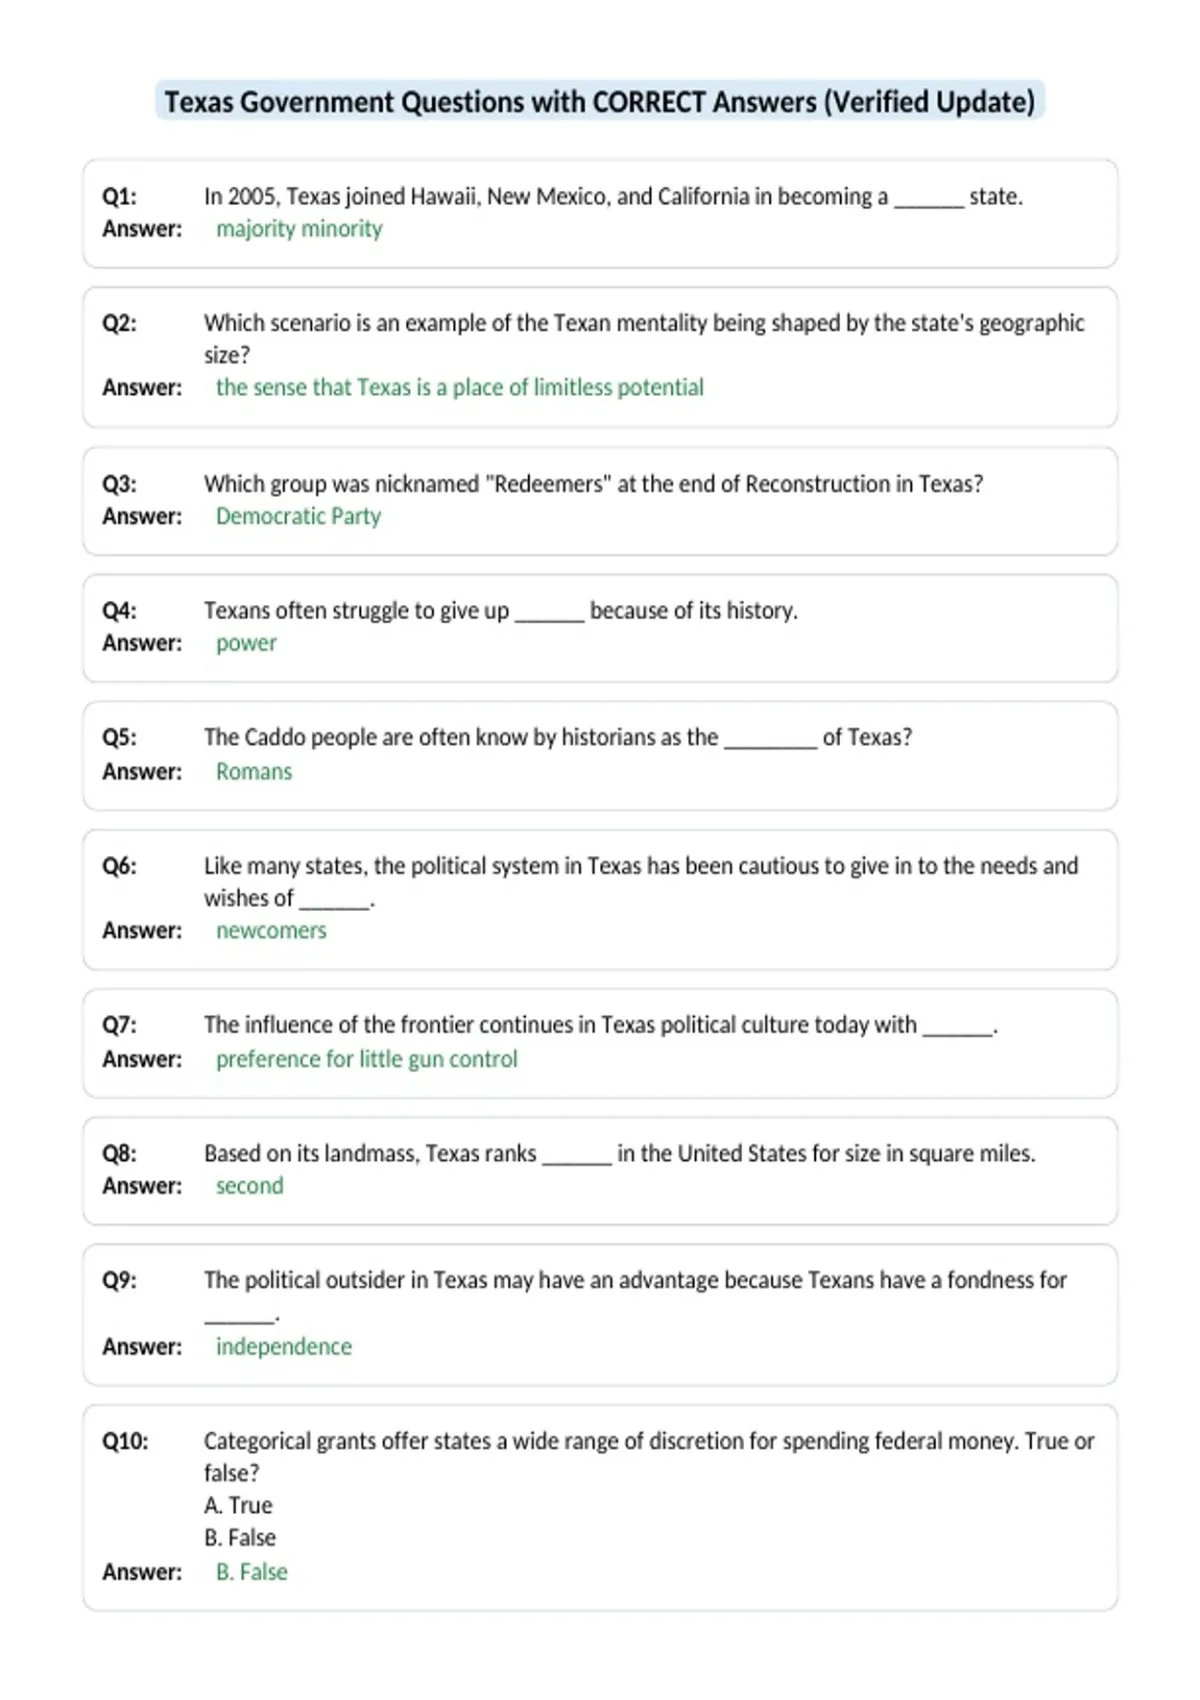This screenshot has height=1700, width=1200.
Task: Click the document title heading
Action: click(x=600, y=102)
